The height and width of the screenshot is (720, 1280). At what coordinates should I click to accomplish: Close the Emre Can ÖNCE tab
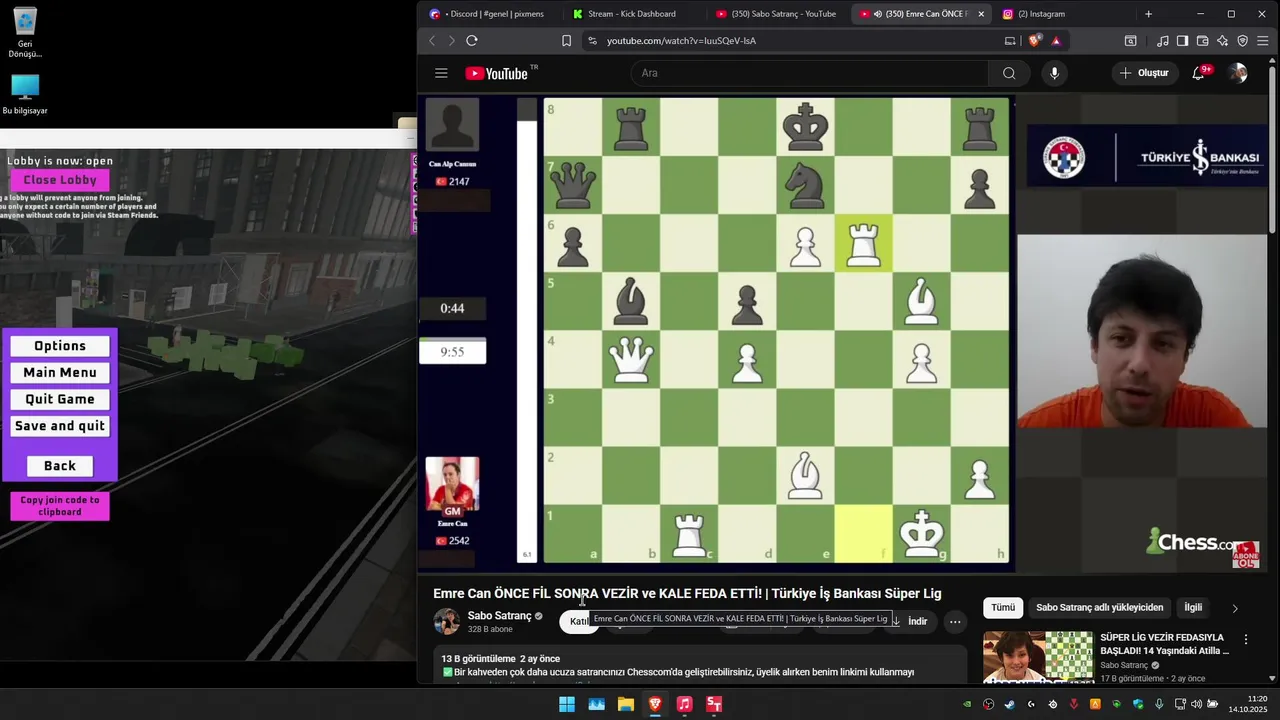[981, 14]
